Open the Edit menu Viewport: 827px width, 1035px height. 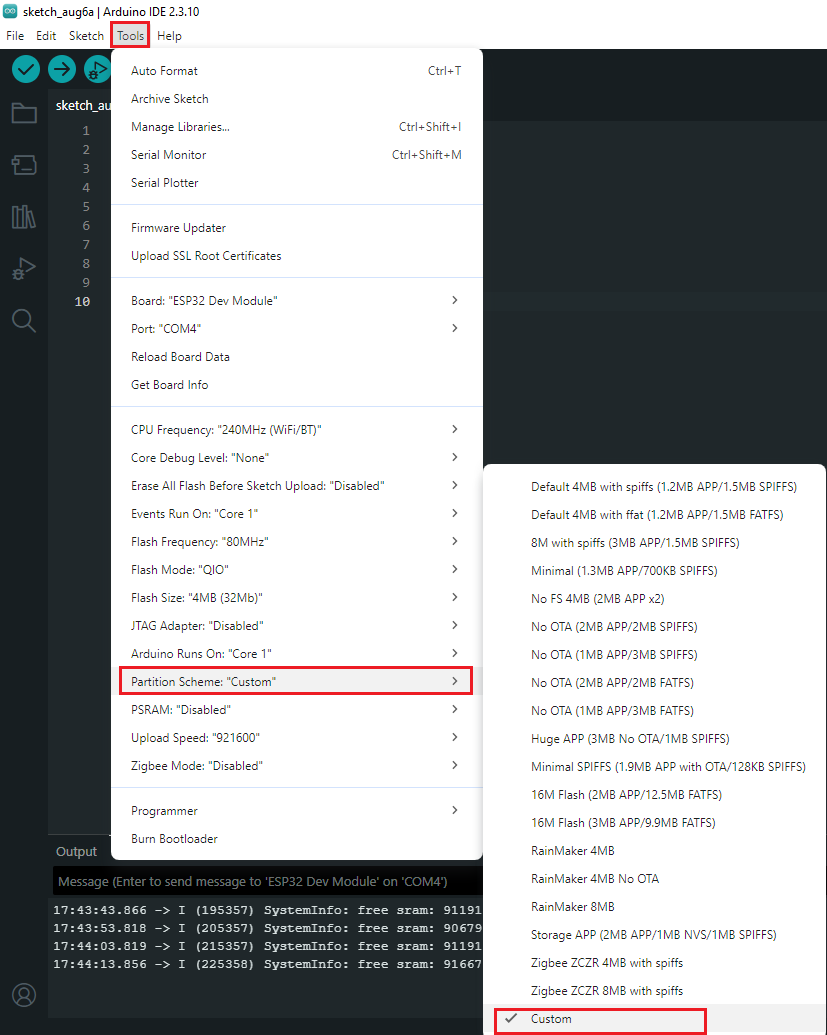46,36
